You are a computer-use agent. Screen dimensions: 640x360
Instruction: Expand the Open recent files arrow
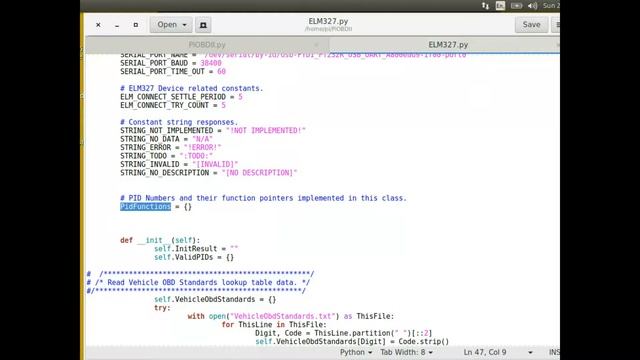click(184, 25)
